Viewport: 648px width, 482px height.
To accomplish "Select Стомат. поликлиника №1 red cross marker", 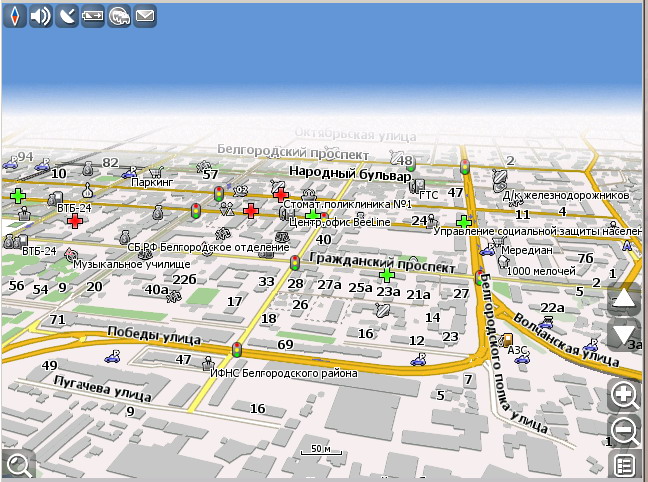I will [x=281, y=194].
